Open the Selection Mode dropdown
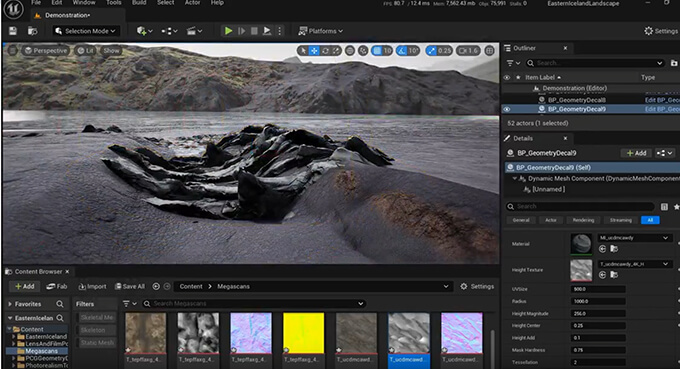This screenshot has width=680, height=369. point(86,31)
